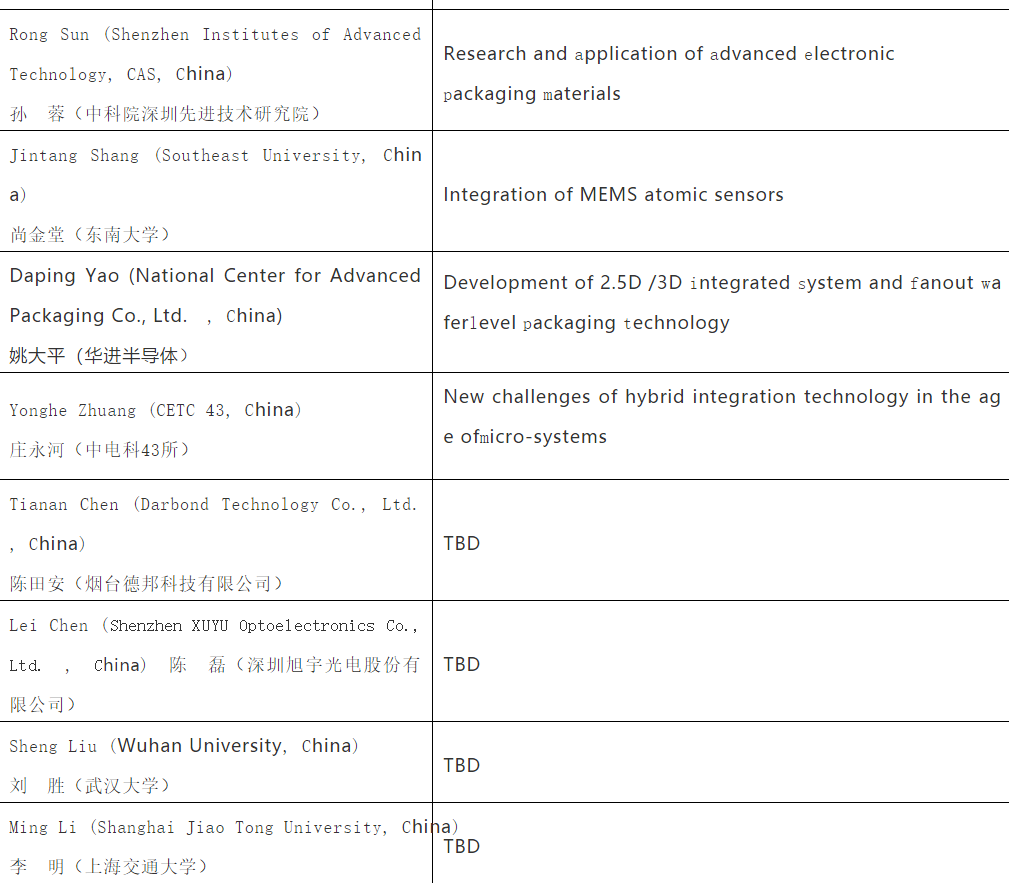Click 'ferlevel packaging technology' text
Screen dimensions: 1009x883
click(586, 322)
